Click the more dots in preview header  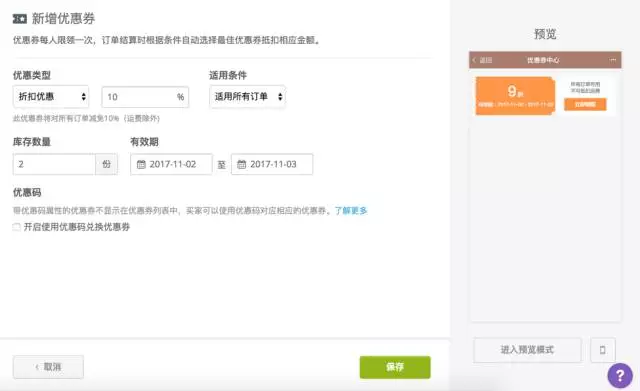coord(613,60)
